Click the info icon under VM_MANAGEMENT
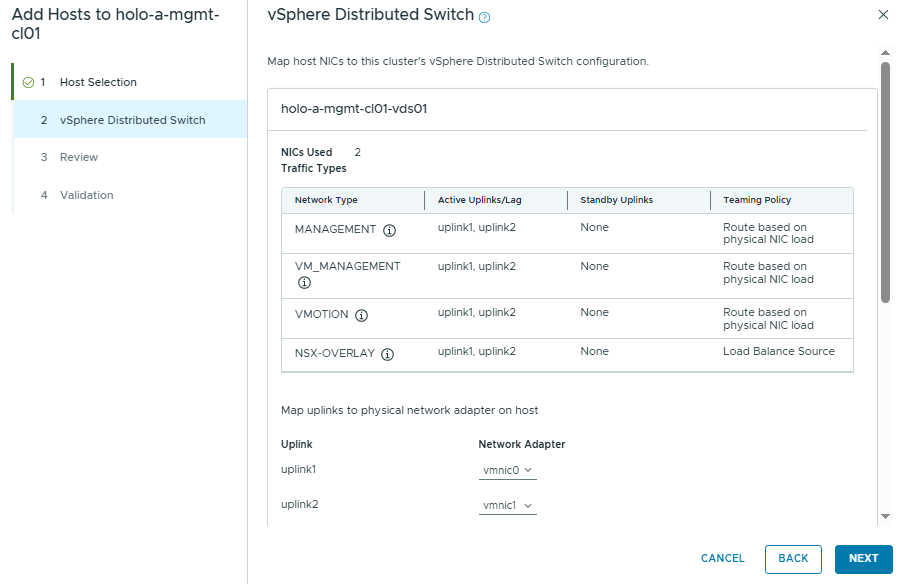 [x=304, y=283]
